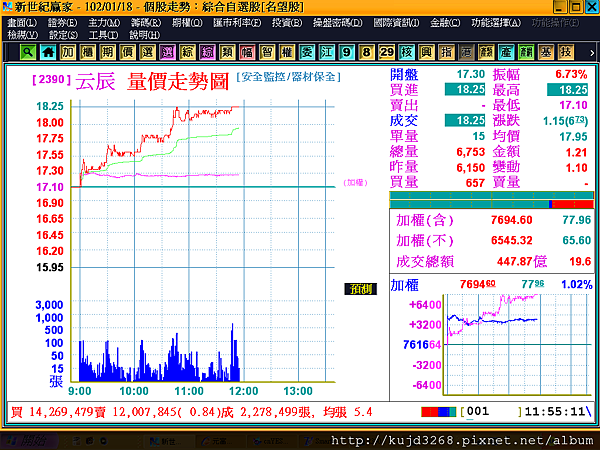Click the 加權(不) index value 6545.32

point(512,240)
